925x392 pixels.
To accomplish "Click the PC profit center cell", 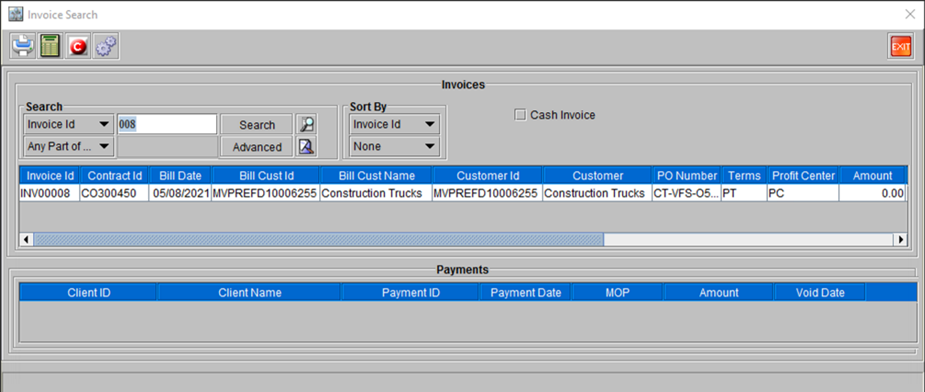I will click(x=803, y=193).
